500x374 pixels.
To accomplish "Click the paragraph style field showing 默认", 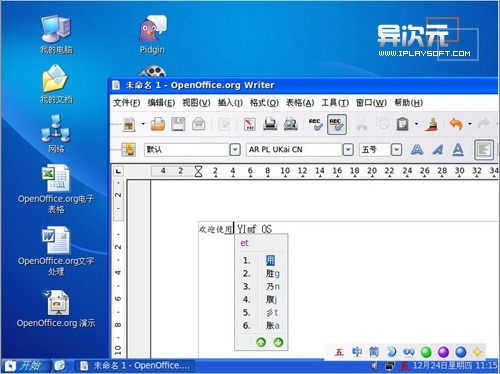I will pyautogui.click(x=186, y=149).
